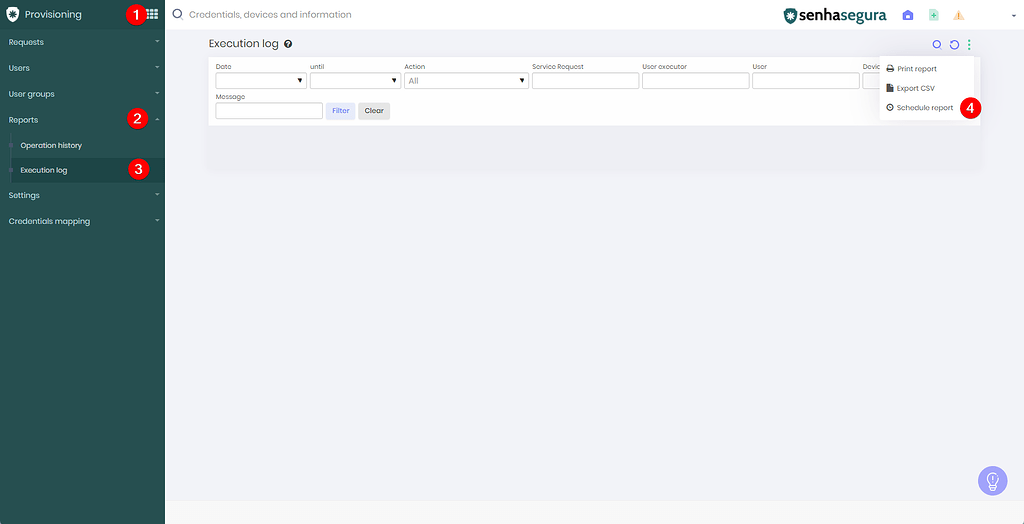Click the Message filter input field
Image resolution: width=1024 pixels, height=524 pixels.
click(269, 110)
